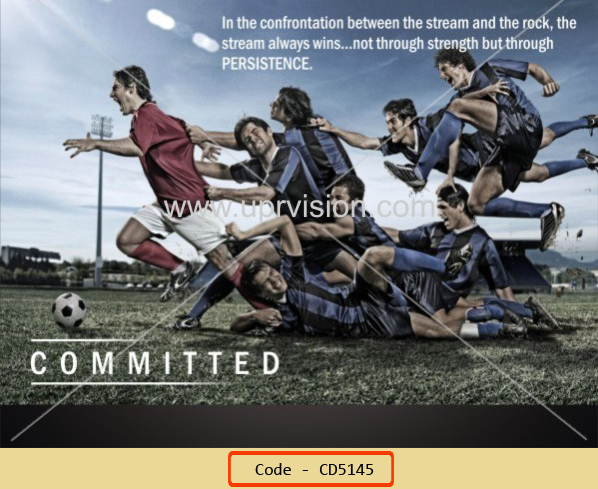Click the dark band beneath the grass
598x489 pixels.
click(299, 426)
